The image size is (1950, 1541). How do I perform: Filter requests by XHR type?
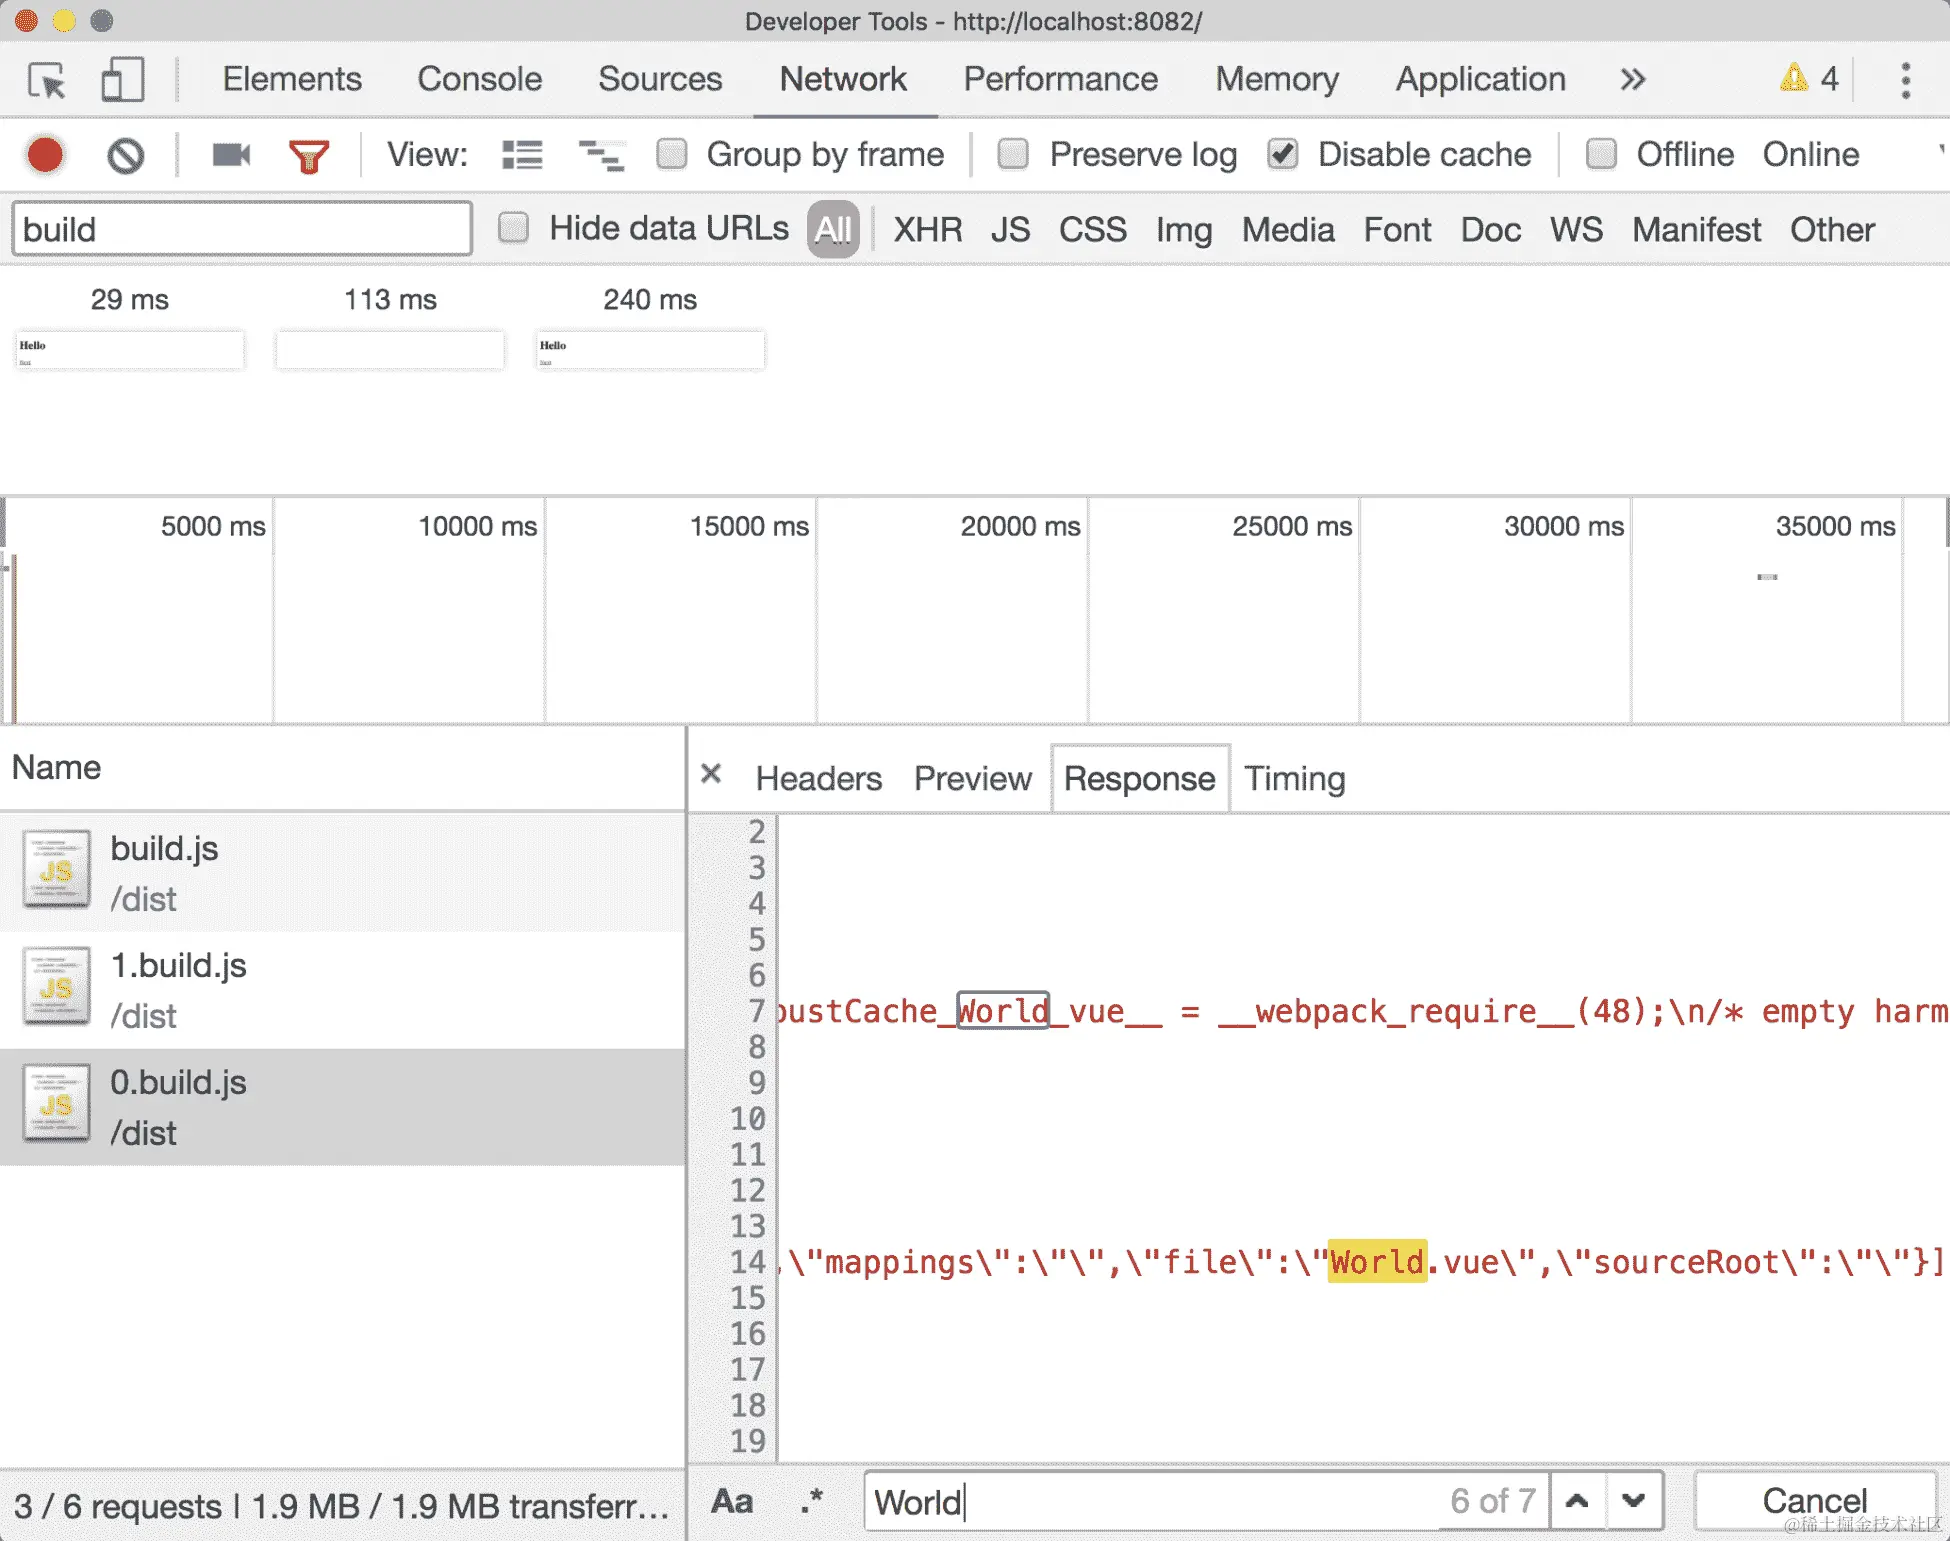927,230
